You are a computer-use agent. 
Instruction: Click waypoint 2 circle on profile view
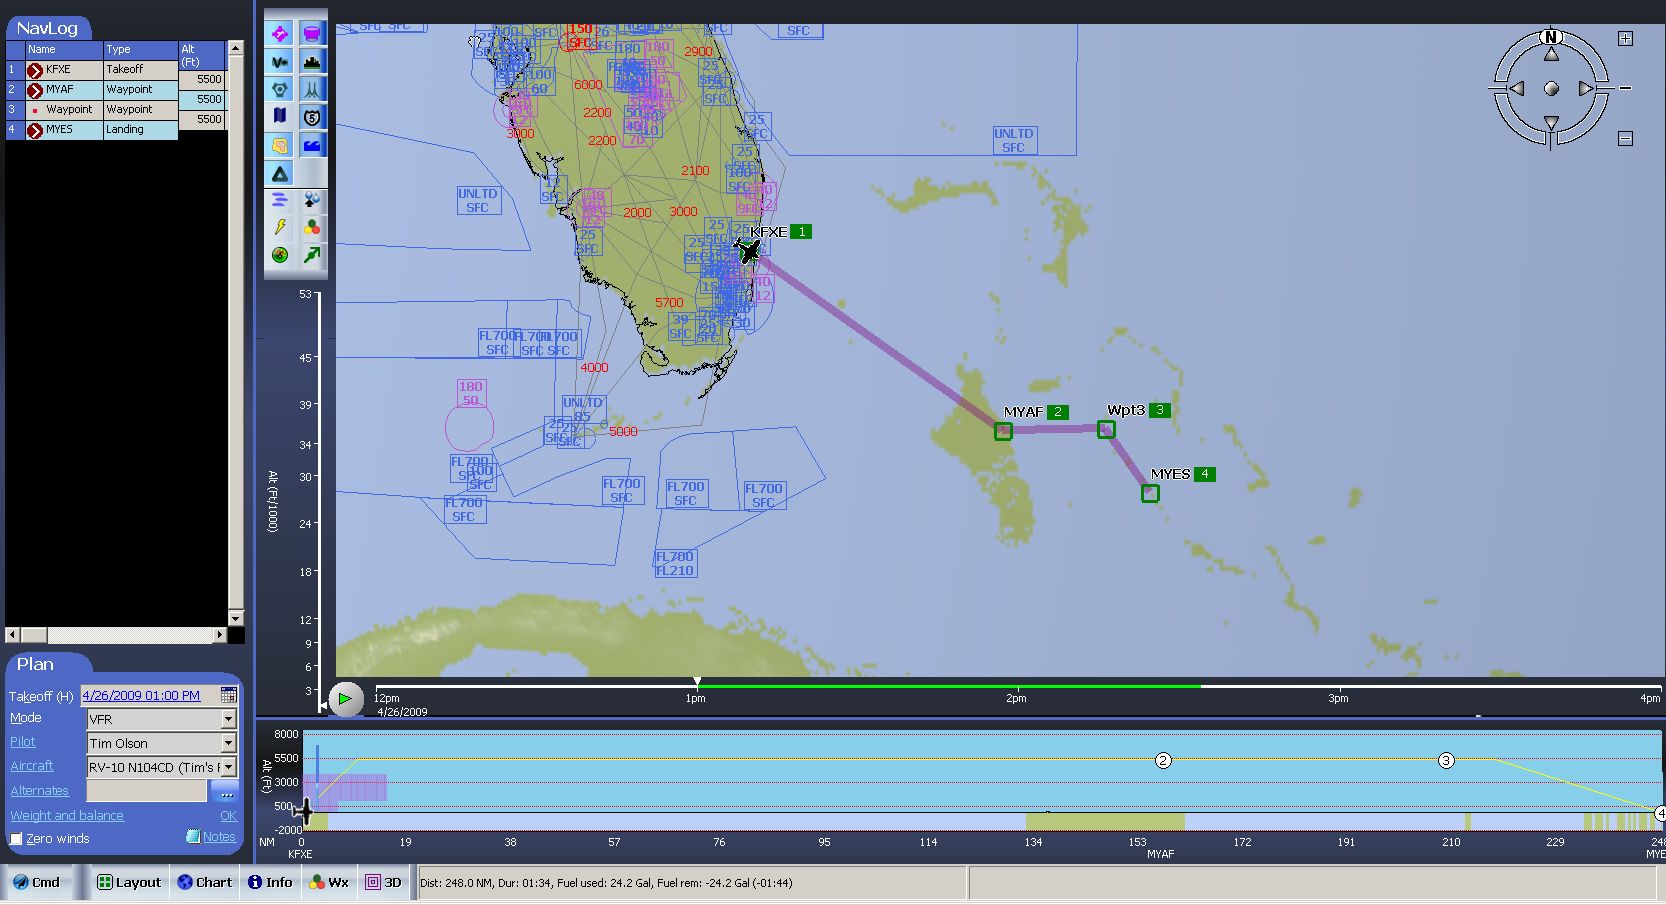pyautogui.click(x=1163, y=761)
